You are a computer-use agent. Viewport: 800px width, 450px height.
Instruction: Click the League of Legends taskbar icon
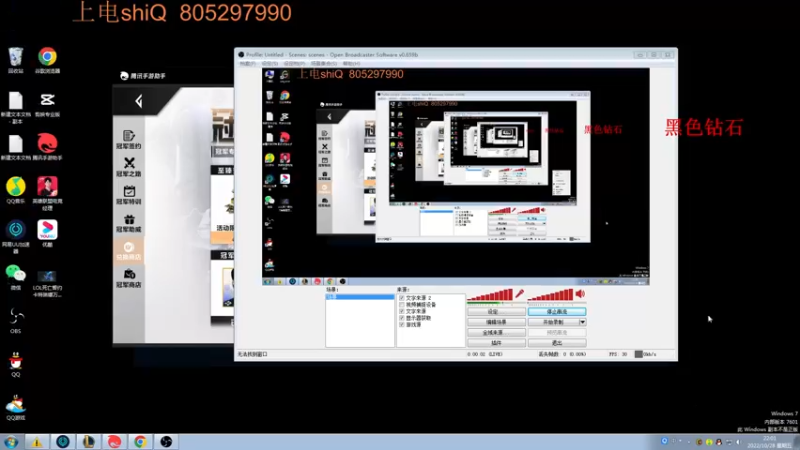88,441
